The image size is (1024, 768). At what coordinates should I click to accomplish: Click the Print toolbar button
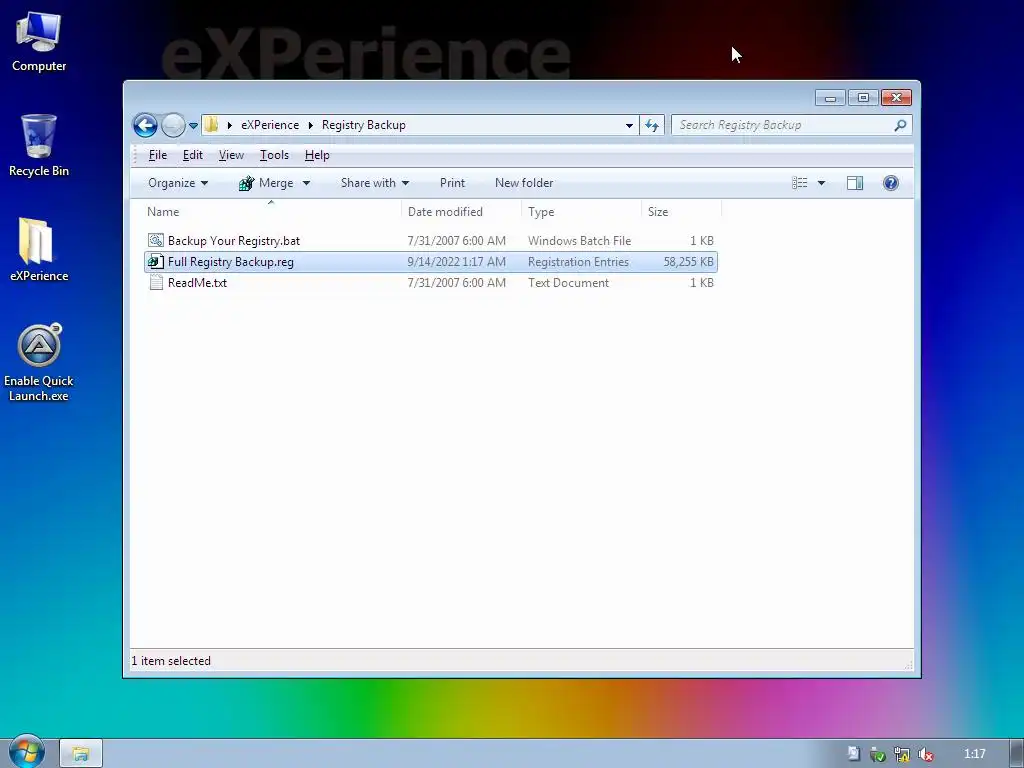452,183
